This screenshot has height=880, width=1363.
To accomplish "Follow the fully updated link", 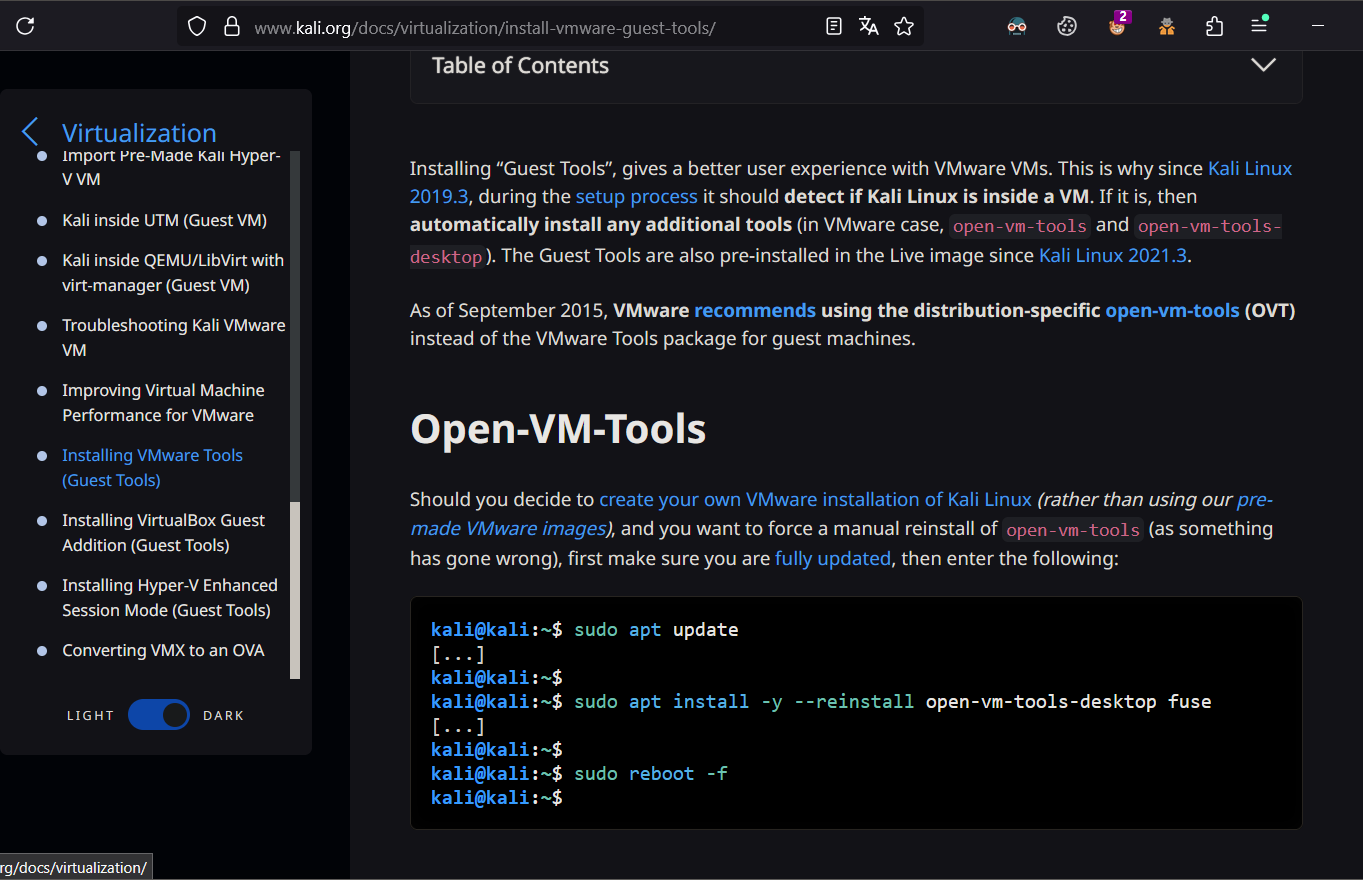I will click(x=832, y=558).
